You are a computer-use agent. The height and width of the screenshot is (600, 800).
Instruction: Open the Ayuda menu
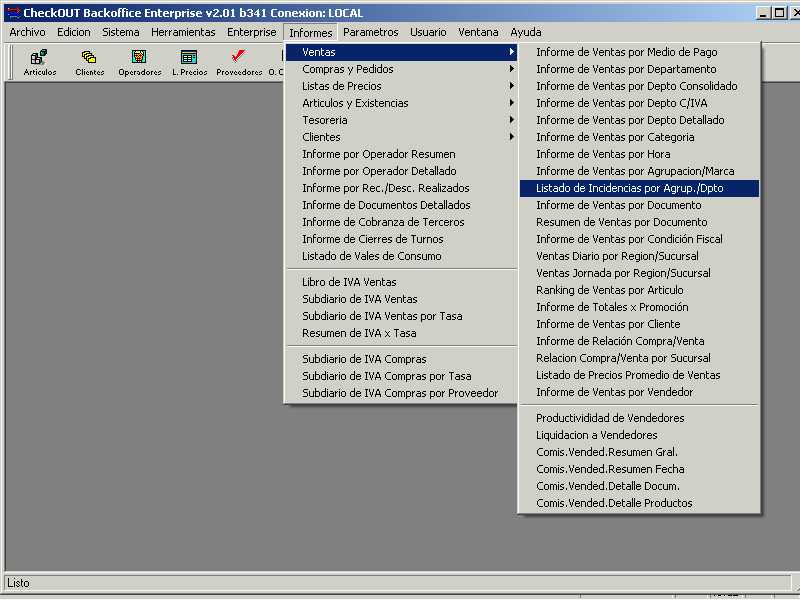[526, 32]
